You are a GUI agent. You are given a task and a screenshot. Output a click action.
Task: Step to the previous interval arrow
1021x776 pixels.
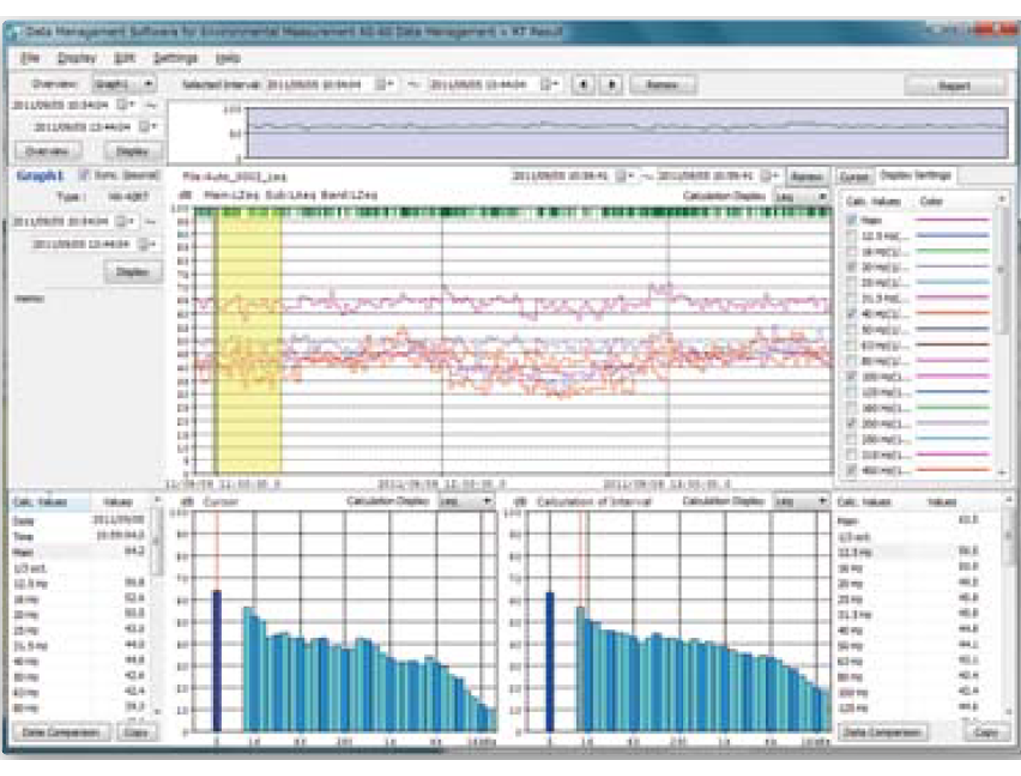583,85
